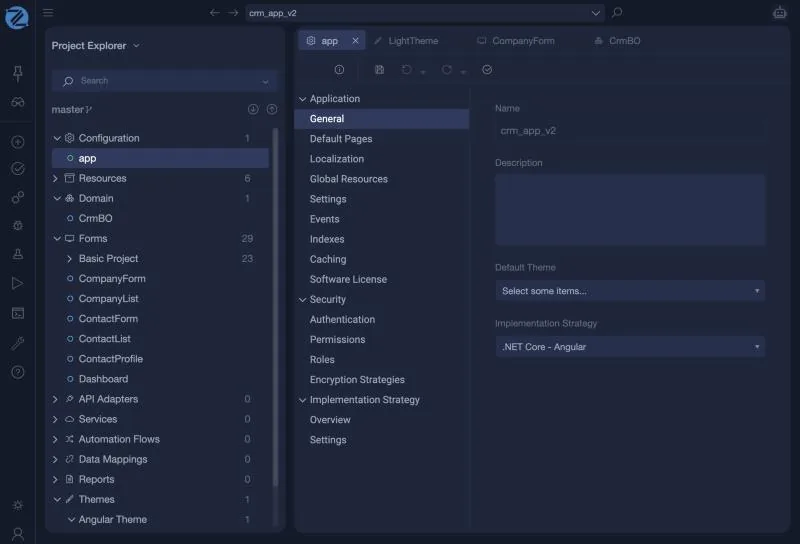Select Localization settings item

337,159
